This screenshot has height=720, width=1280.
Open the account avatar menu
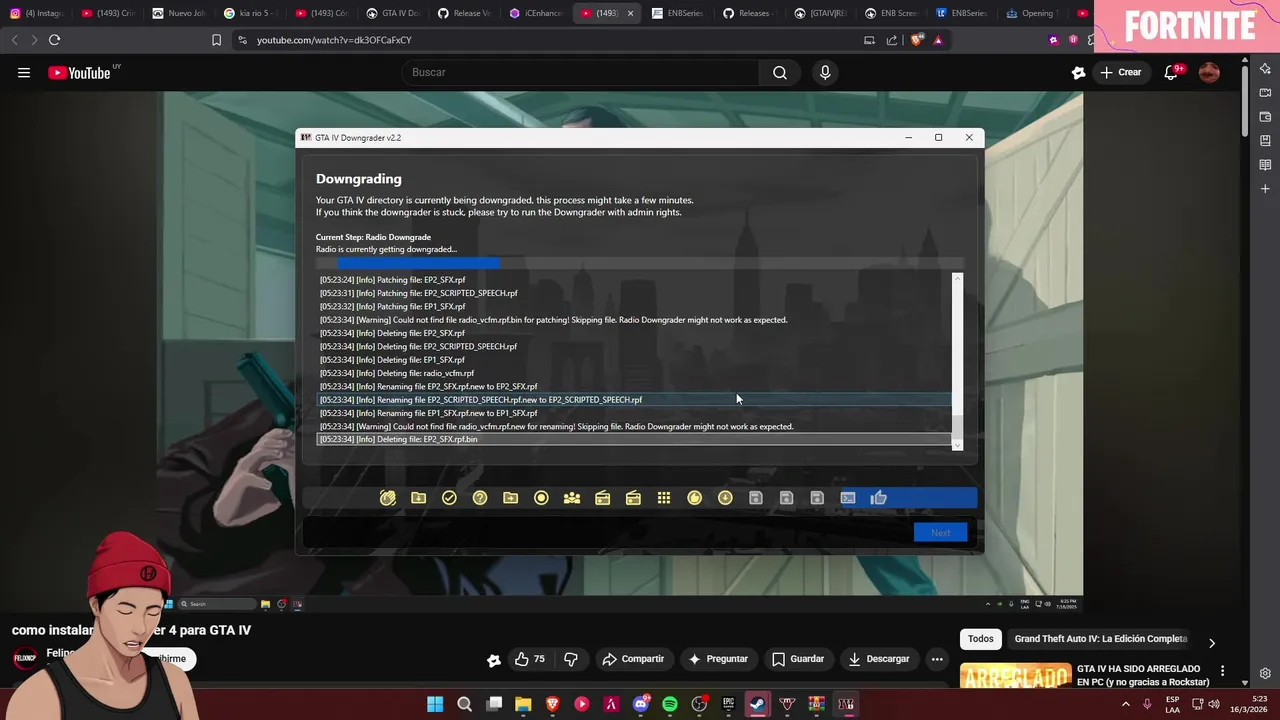(1209, 72)
